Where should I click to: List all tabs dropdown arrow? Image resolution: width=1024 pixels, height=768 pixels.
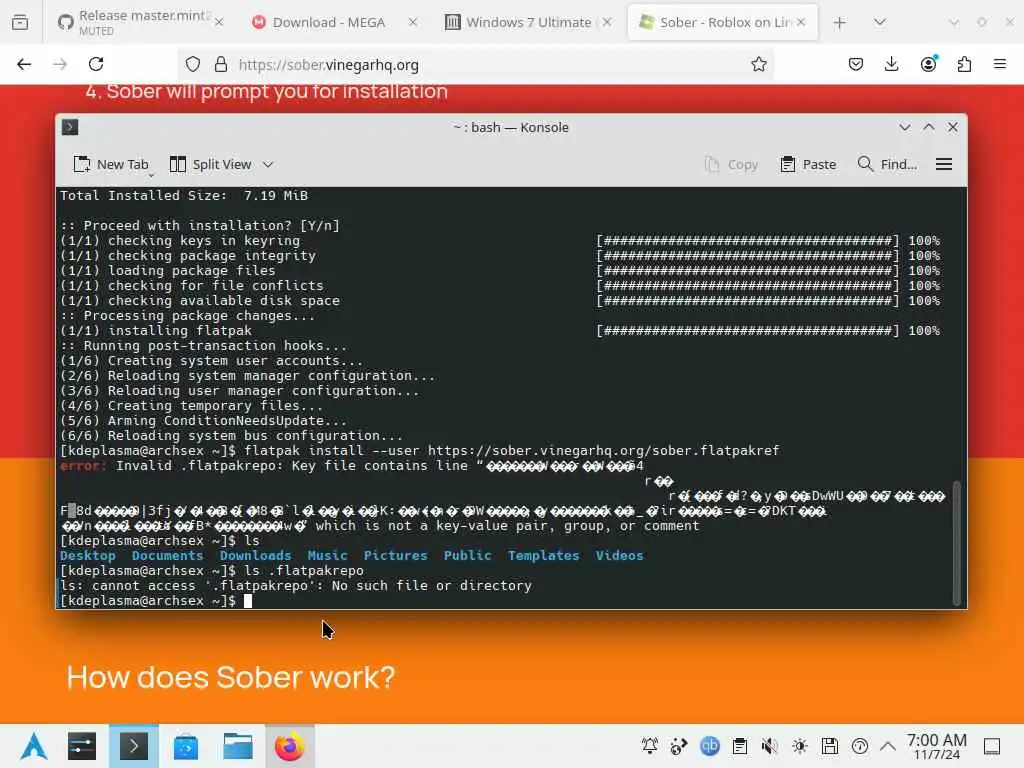coord(880,22)
